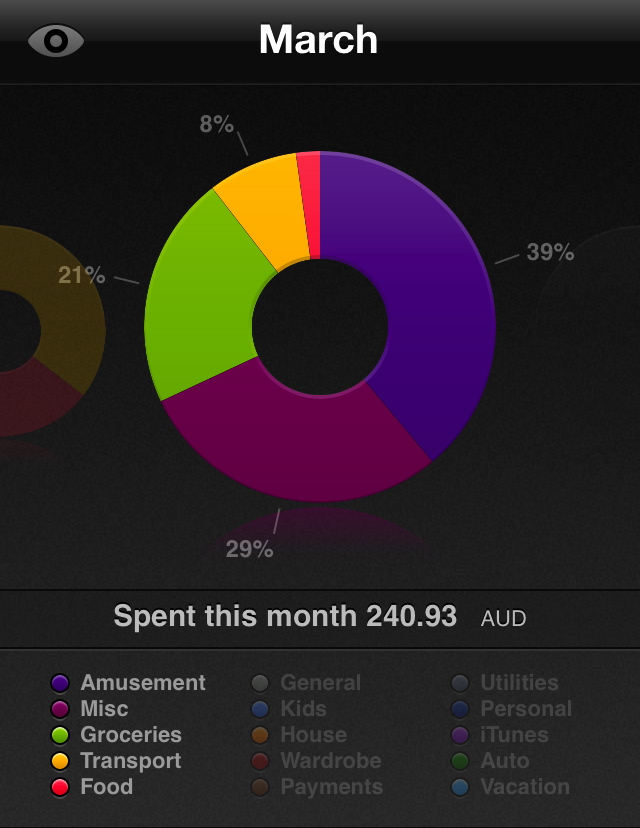640x828 pixels.
Task: Select the Vacation category dot
Action: [460, 788]
